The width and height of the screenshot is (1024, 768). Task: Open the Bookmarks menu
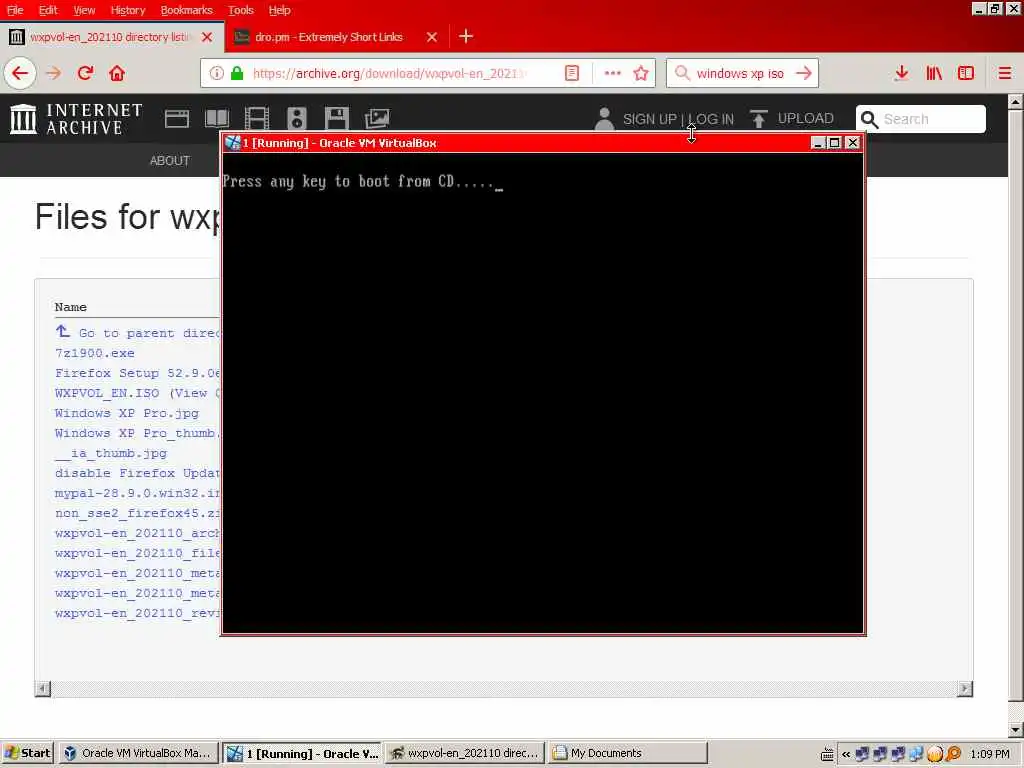coord(186,10)
